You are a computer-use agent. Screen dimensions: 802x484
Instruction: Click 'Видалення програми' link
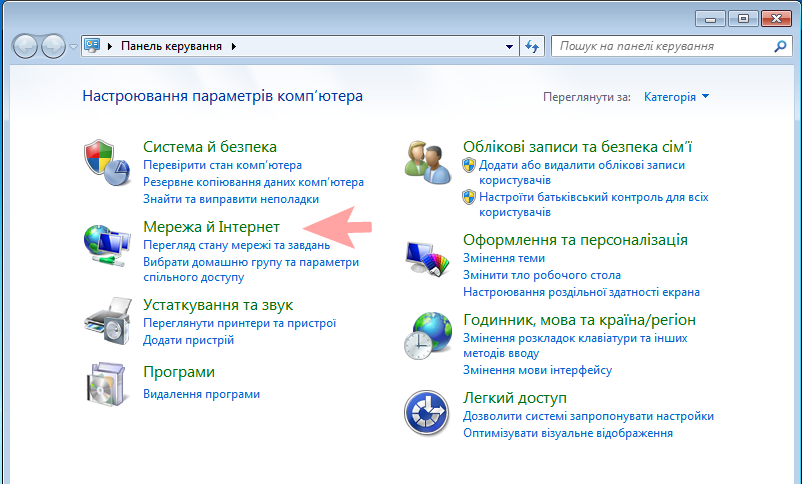tap(202, 394)
